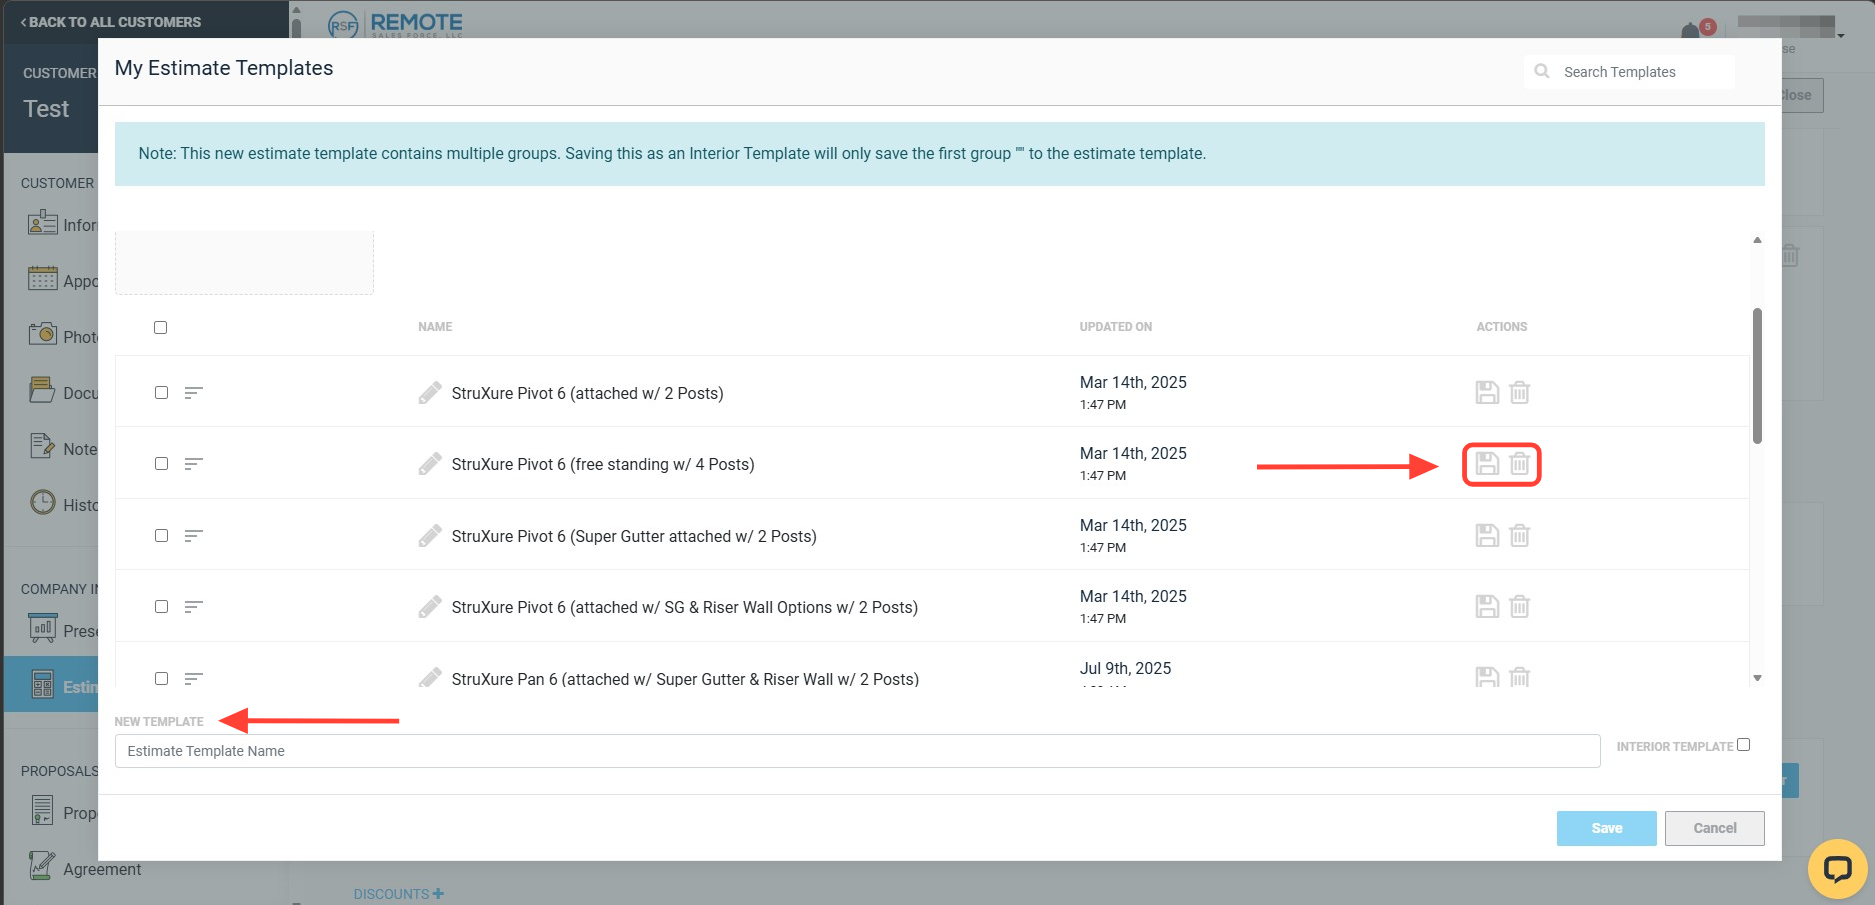Viewport: 1875px width, 905px height.
Task: Open user account dropdown arrow at top right
Action: 1841,36
